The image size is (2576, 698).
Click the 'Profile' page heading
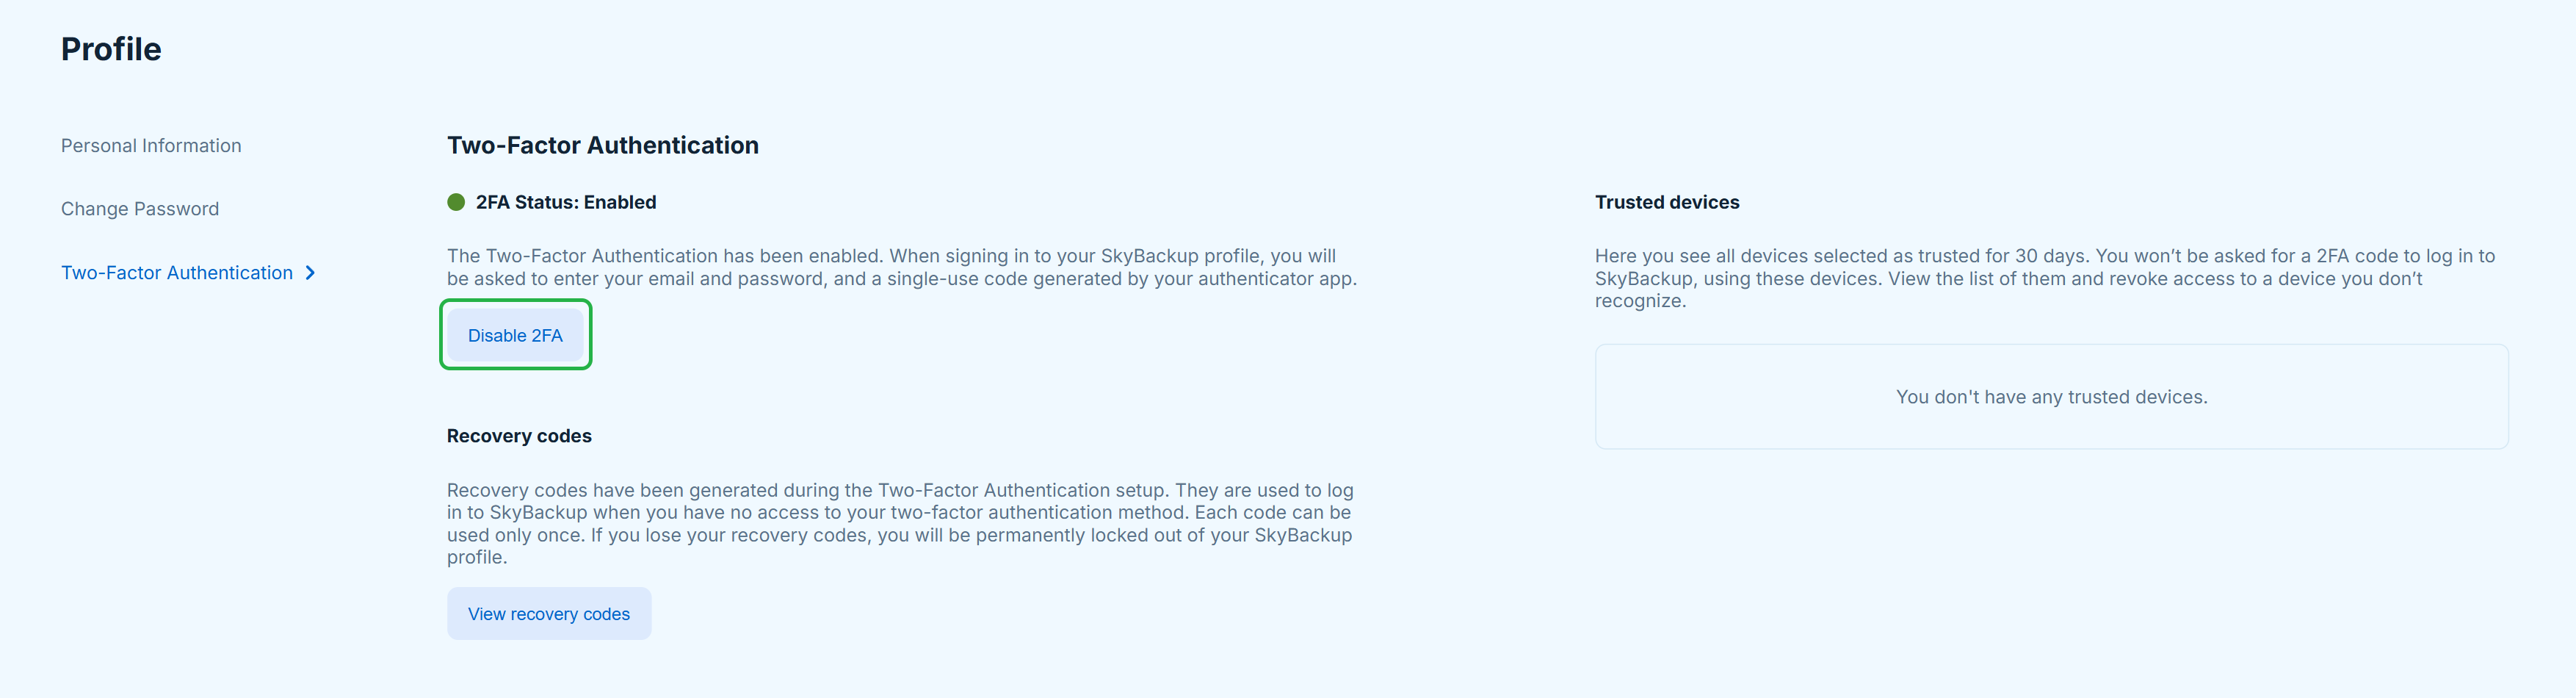[111, 49]
